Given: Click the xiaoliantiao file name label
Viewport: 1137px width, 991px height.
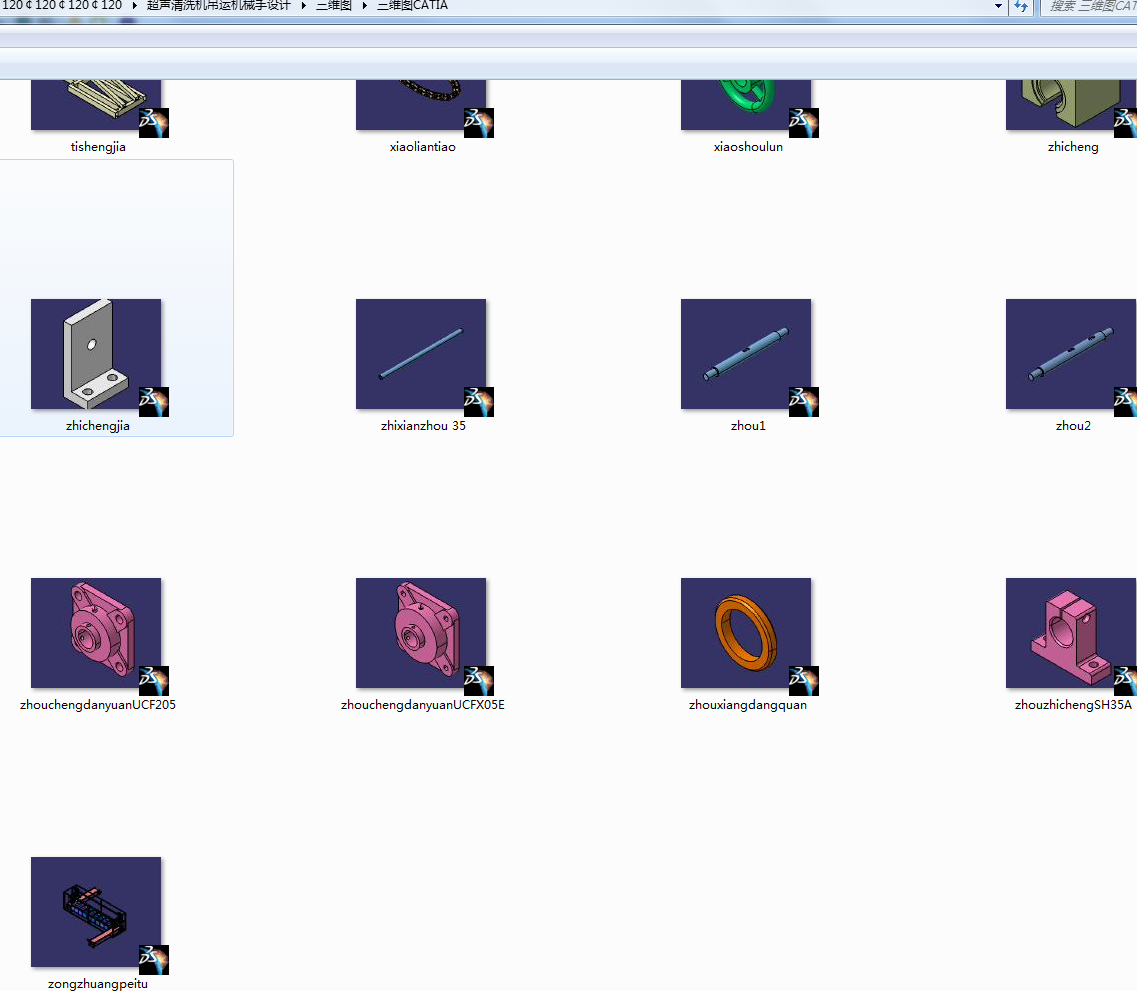Looking at the screenshot, I should point(423,146).
